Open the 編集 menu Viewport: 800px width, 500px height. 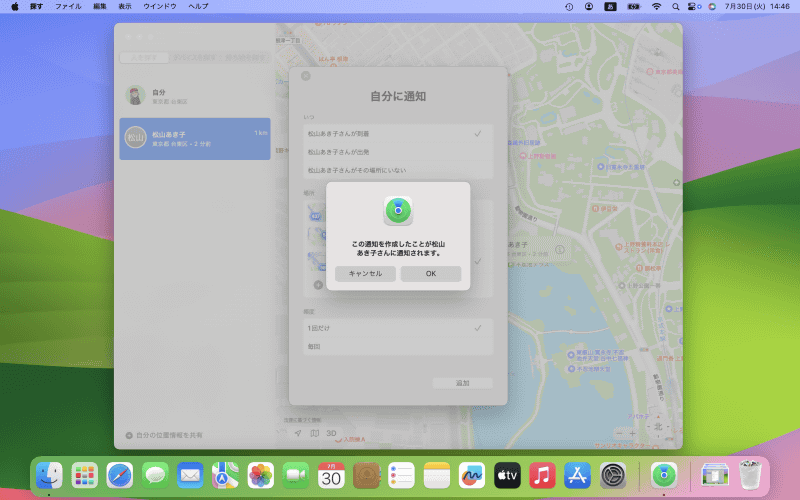[100, 6]
